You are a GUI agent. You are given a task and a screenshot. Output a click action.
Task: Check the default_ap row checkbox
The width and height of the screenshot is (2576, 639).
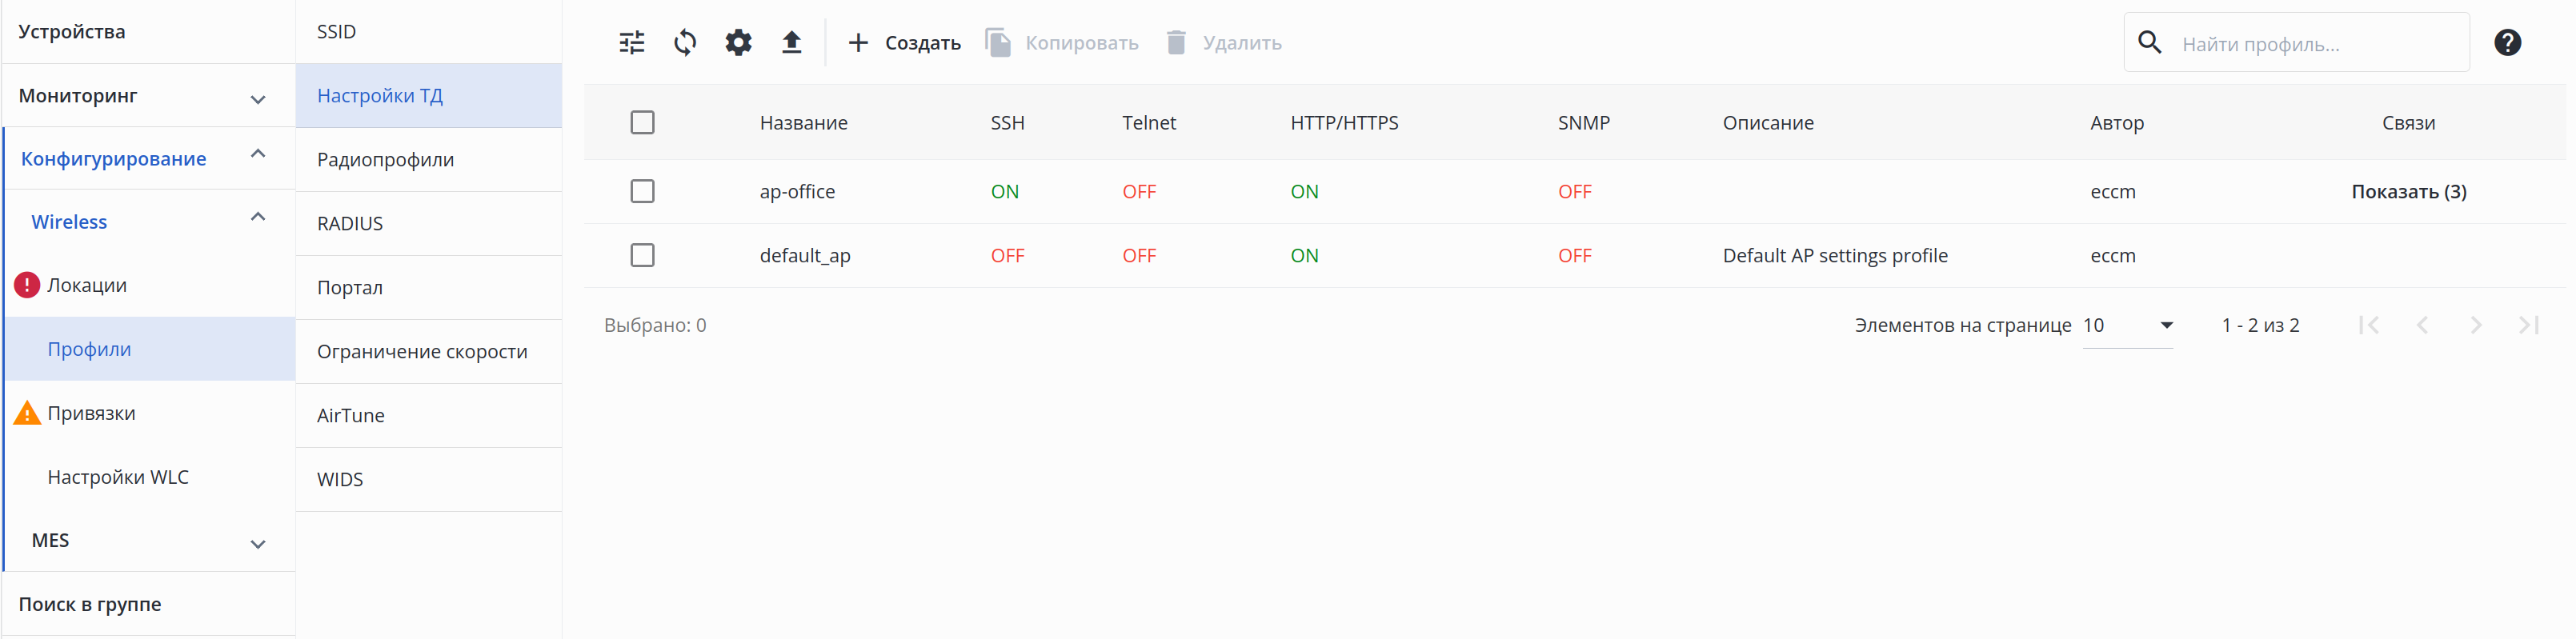click(x=642, y=255)
